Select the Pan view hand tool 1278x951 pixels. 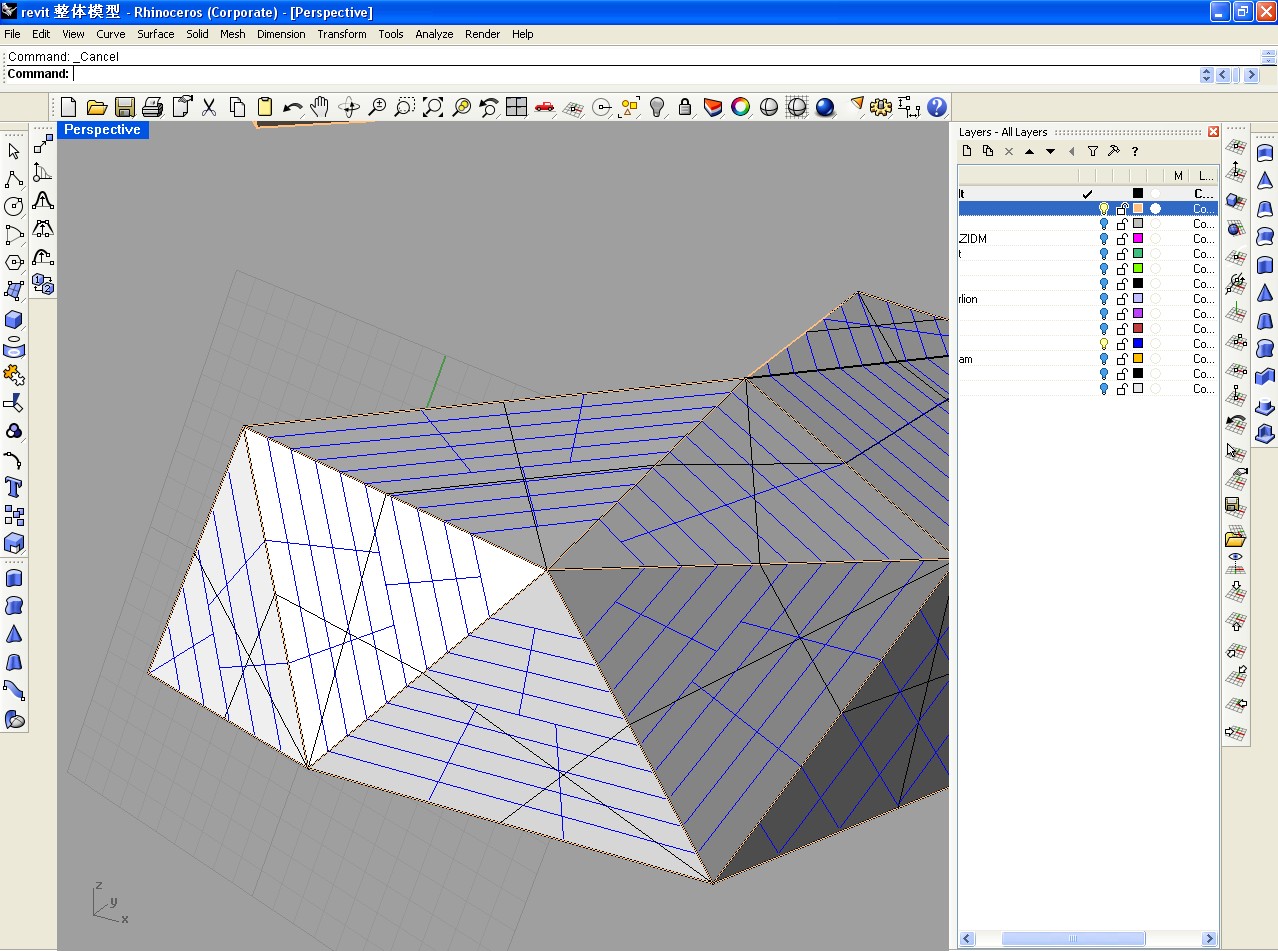(320, 107)
